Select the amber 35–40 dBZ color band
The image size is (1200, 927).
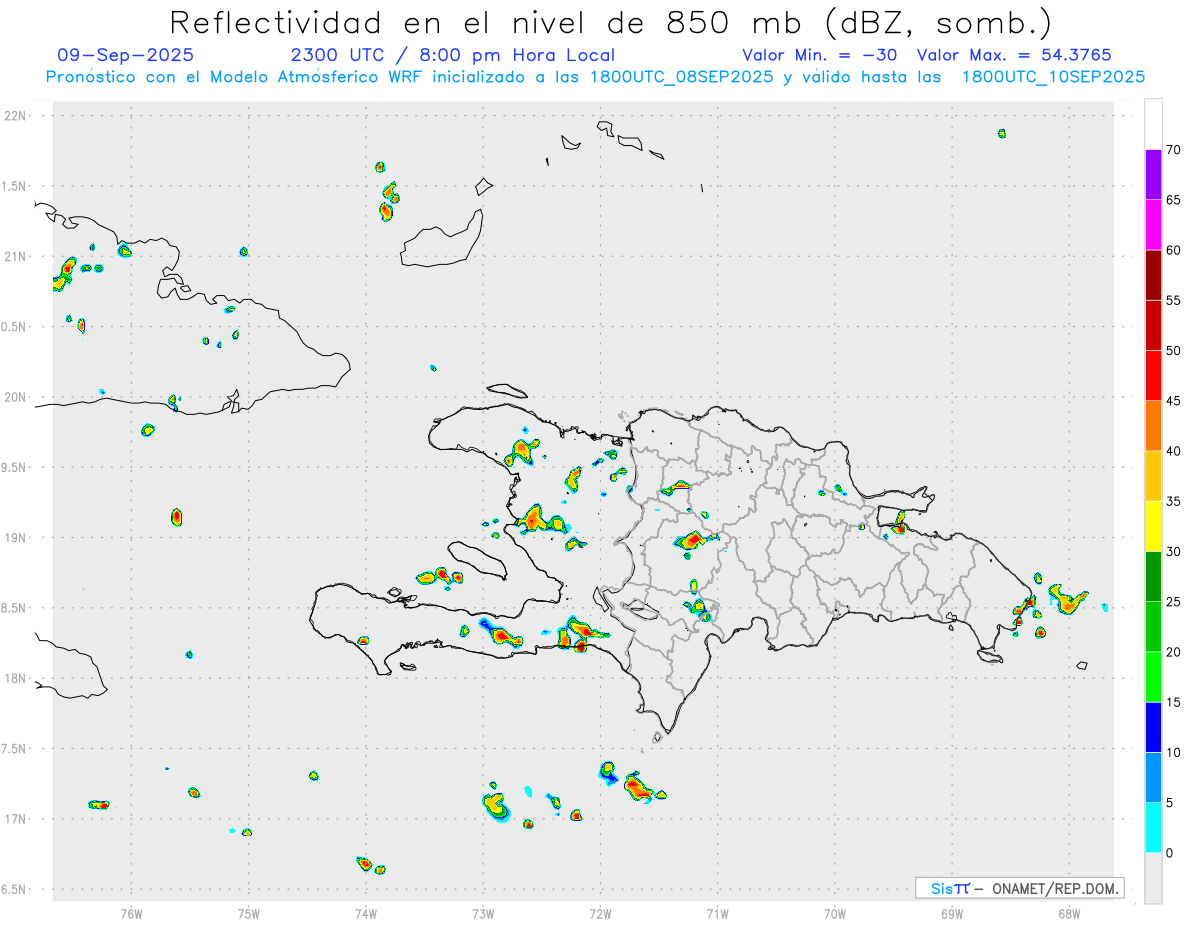1153,476
